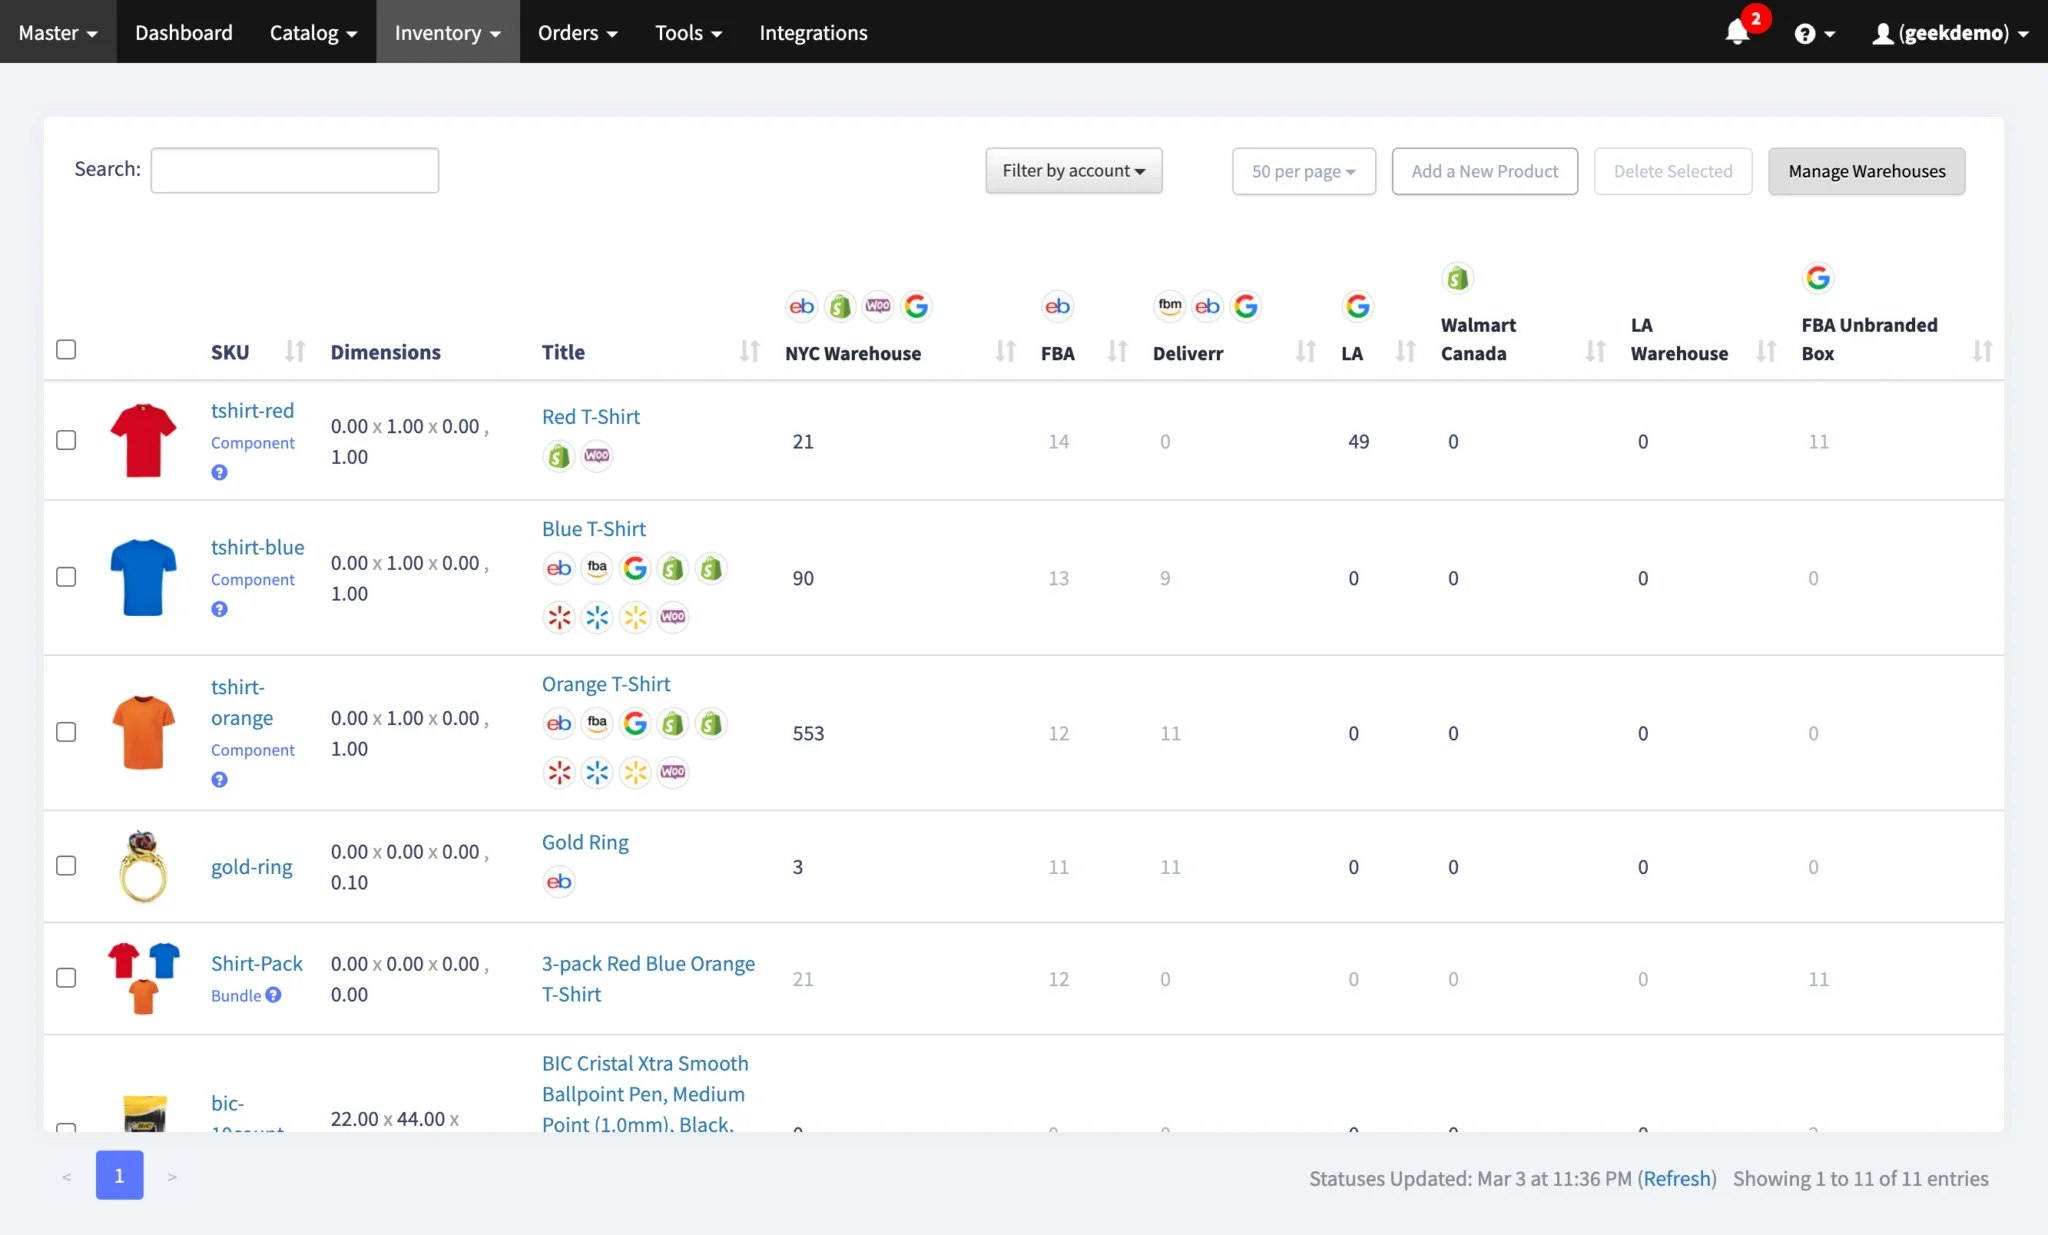Open the notifications bell icon
The width and height of the screenshot is (2048, 1235).
(x=1737, y=33)
